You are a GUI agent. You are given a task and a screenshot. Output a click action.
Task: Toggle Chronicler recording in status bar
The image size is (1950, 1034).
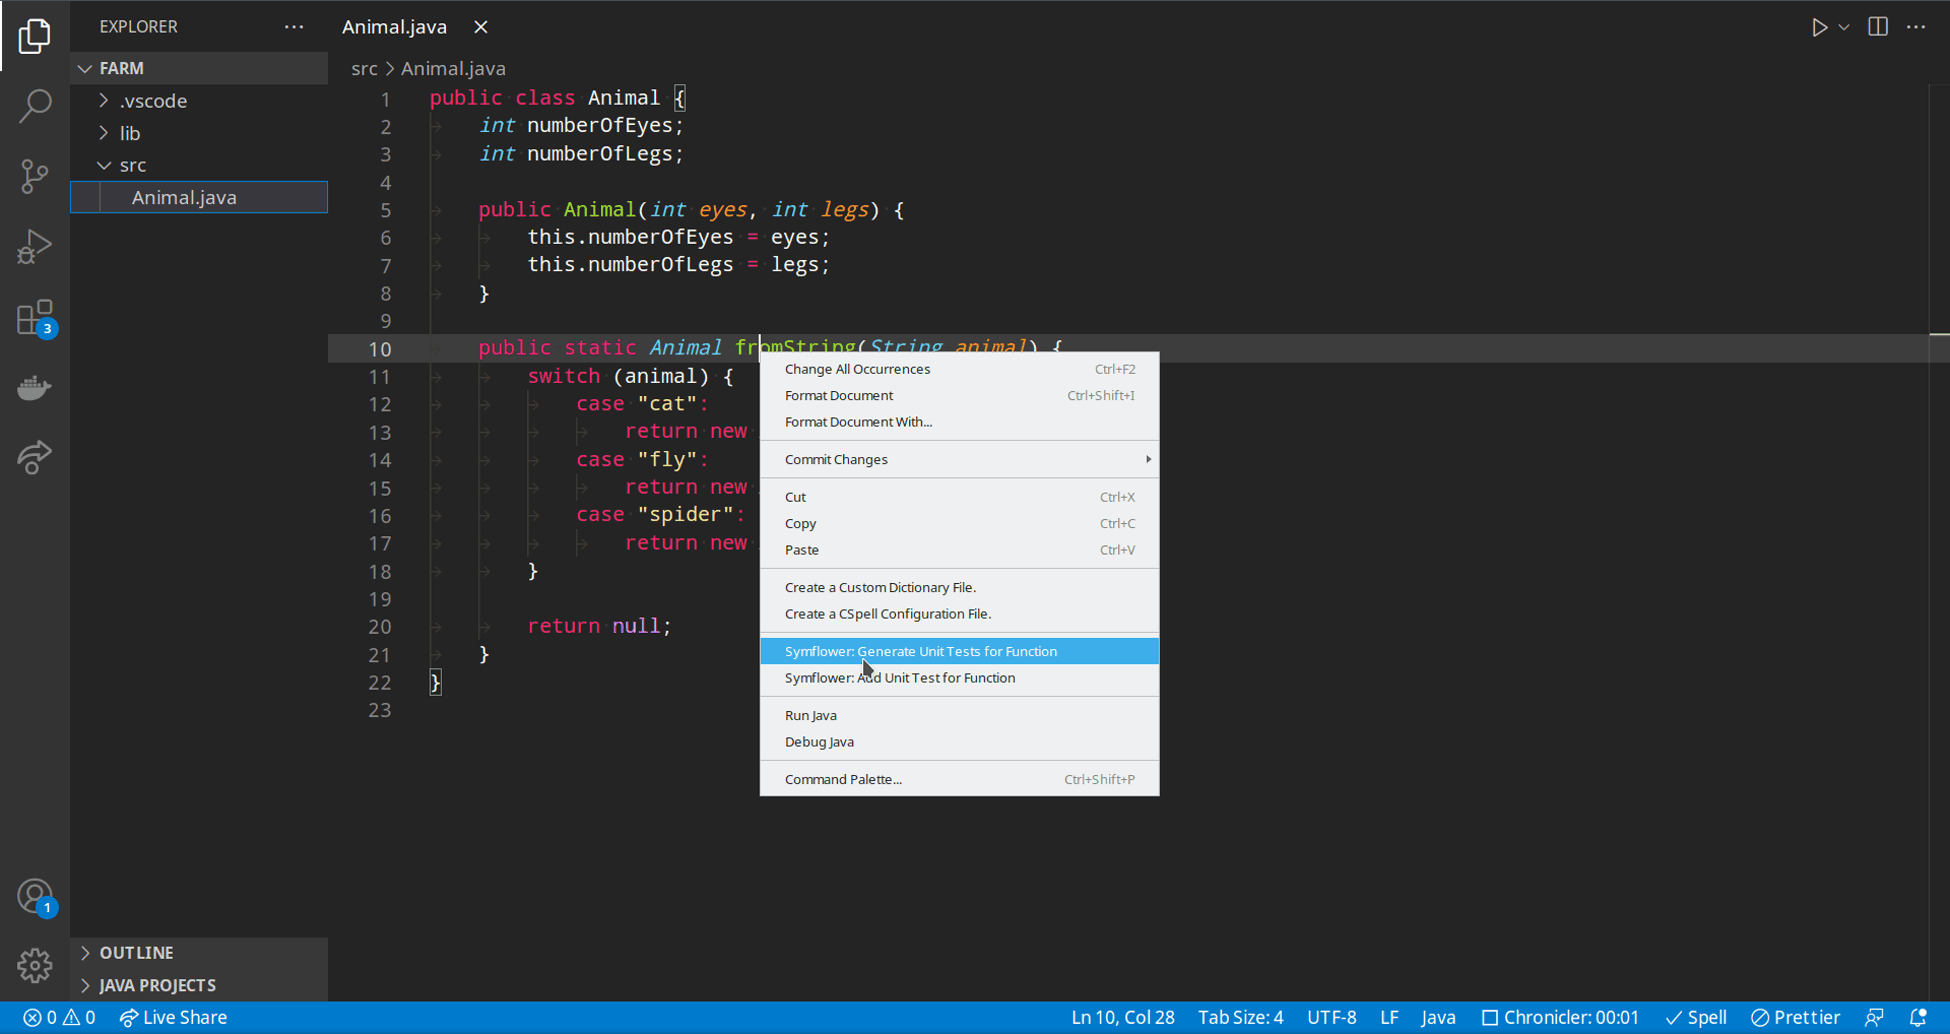[1560, 1017]
